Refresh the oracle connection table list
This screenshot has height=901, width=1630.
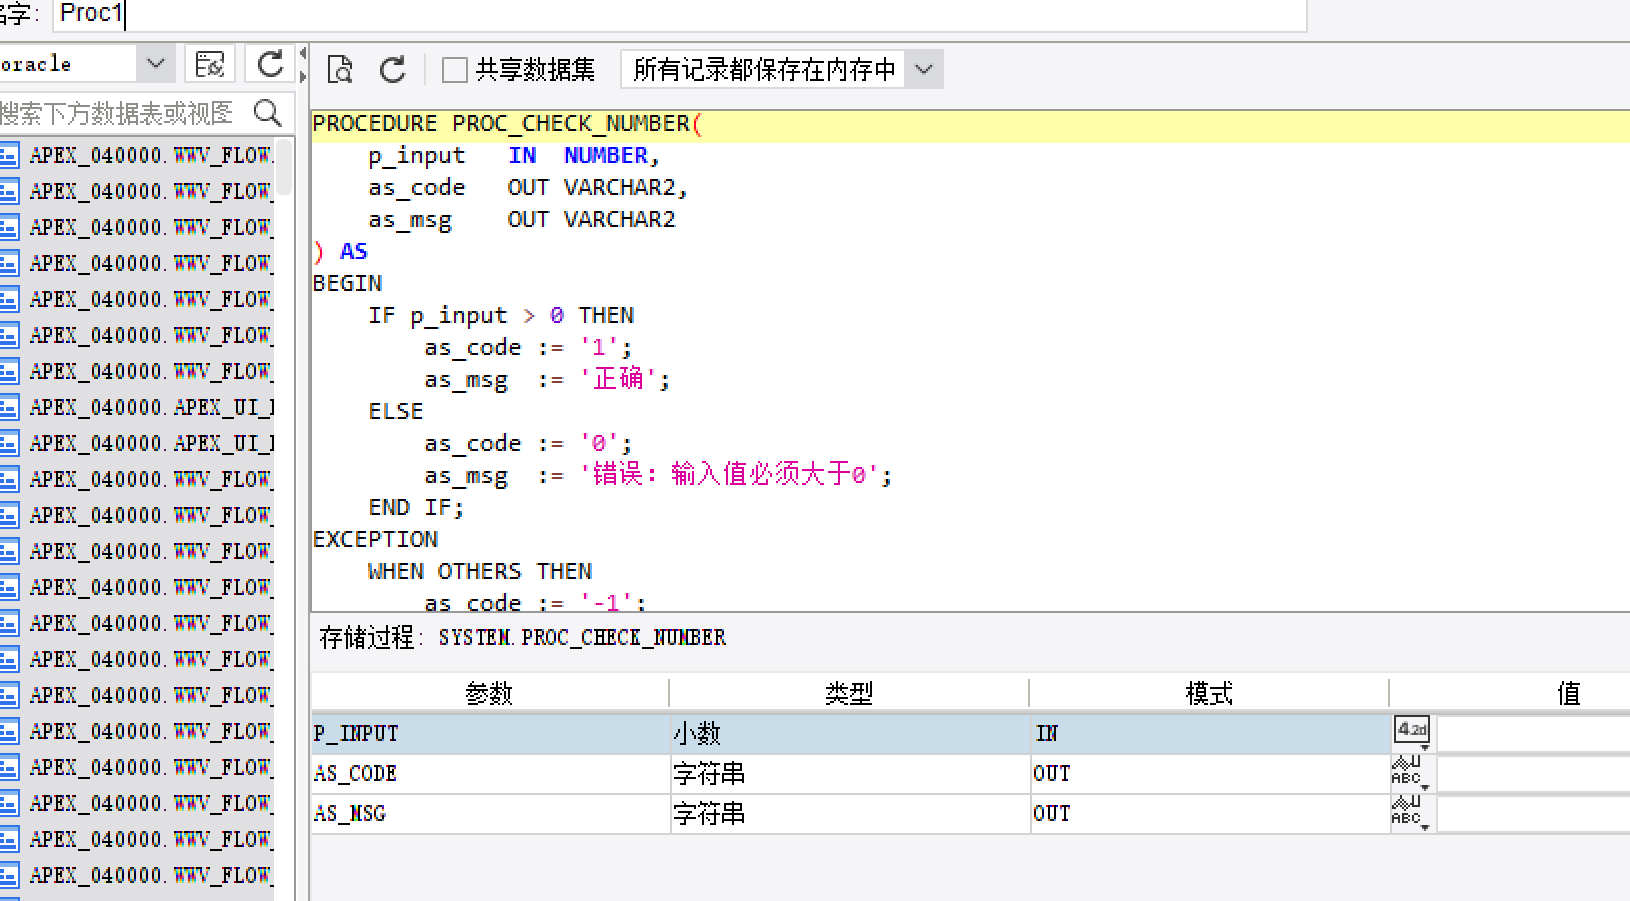click(x=270, y=64)
